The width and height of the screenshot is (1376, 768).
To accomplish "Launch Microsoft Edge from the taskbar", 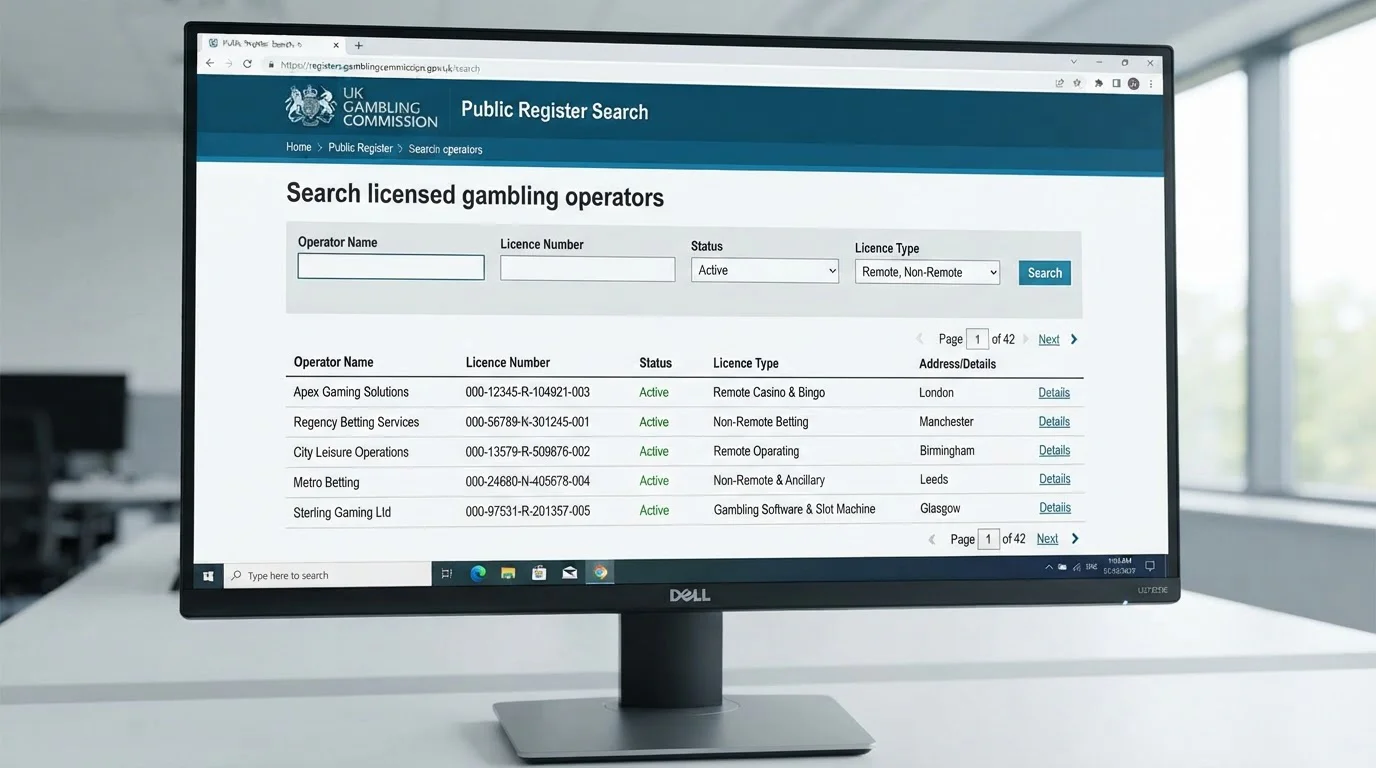I will [x=478, y=573].
